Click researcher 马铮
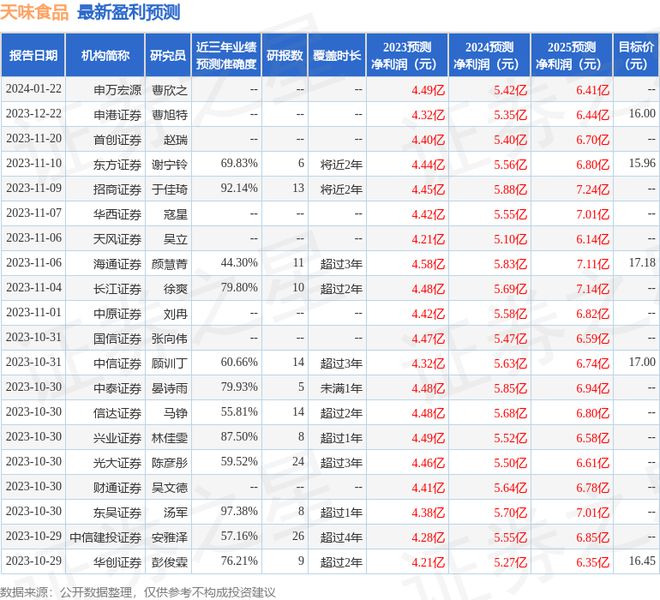The width and height of the screenshot is (660, 600). pos(175,413)
